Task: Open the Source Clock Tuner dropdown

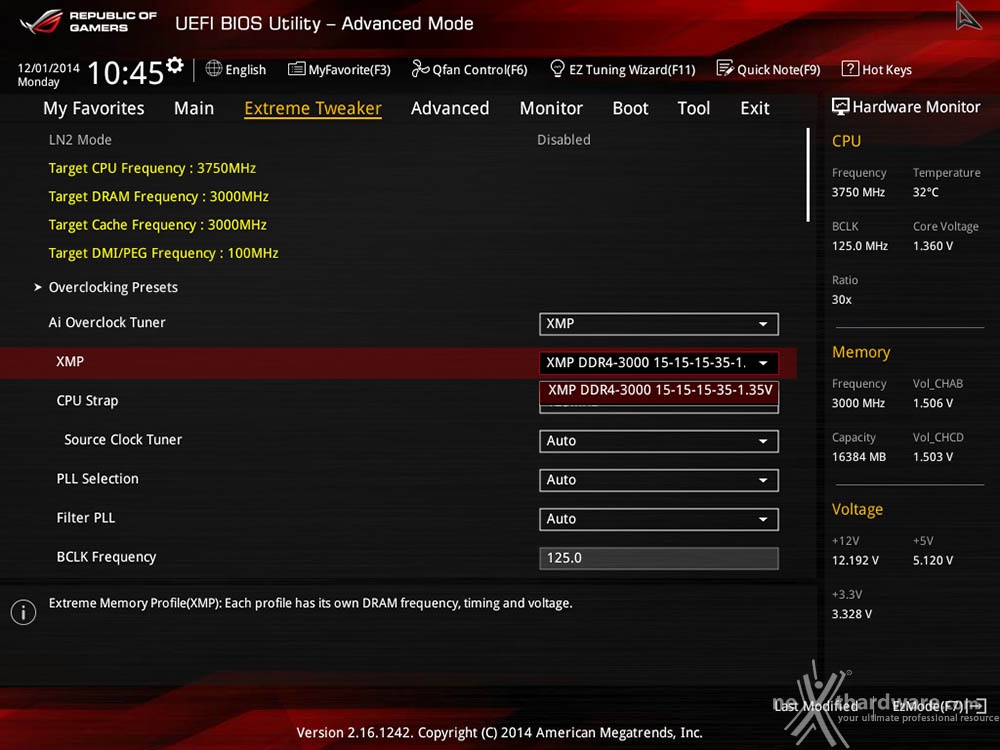Action: (x=658, y=441)
